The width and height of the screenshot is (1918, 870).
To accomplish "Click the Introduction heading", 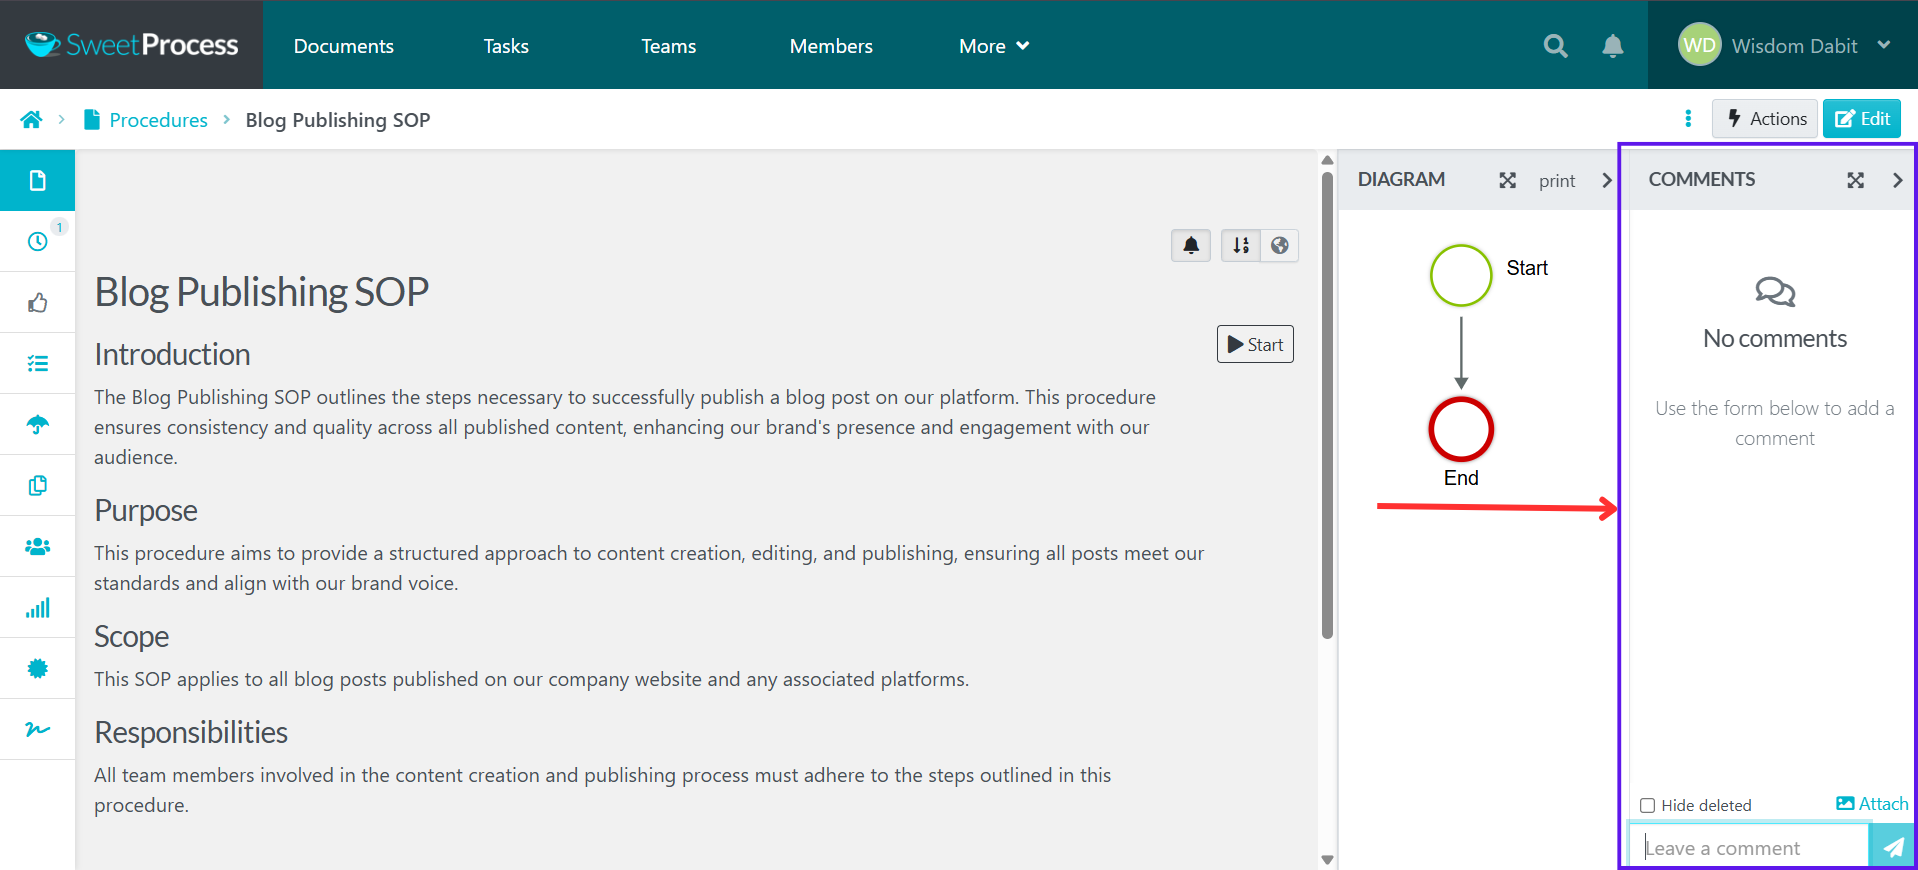I will [x=172, y=354].
